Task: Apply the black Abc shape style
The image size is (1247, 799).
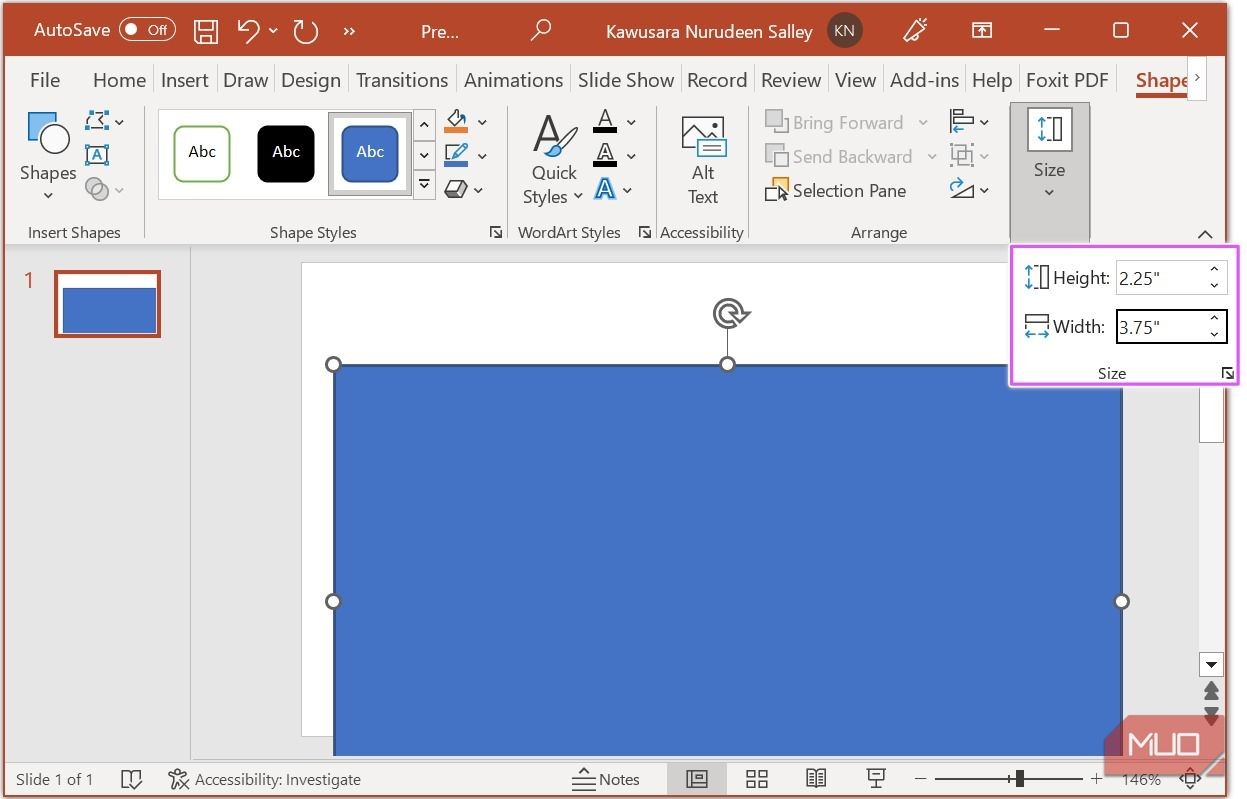Action: (x=286, y=153)
